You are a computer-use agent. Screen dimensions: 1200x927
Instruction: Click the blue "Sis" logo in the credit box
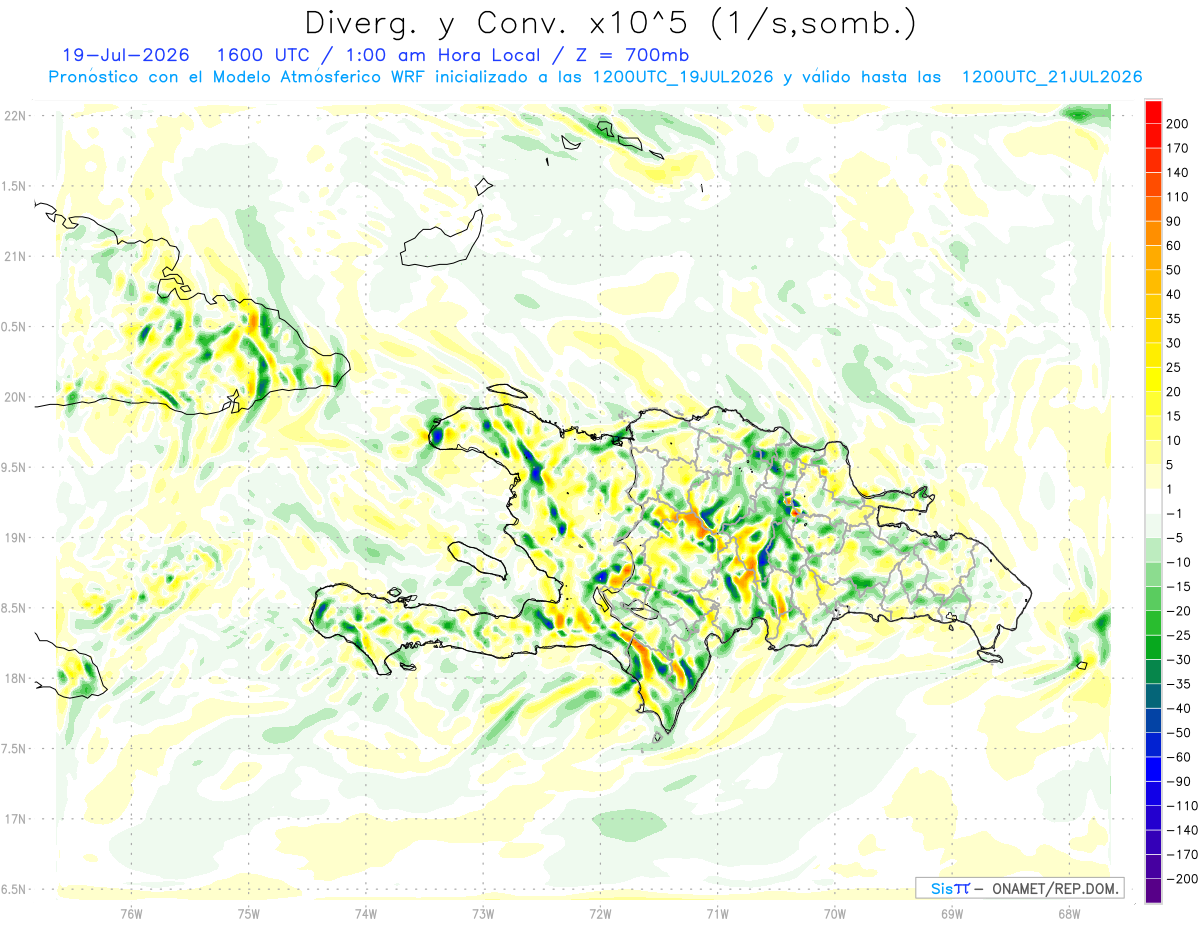(940, 888)
